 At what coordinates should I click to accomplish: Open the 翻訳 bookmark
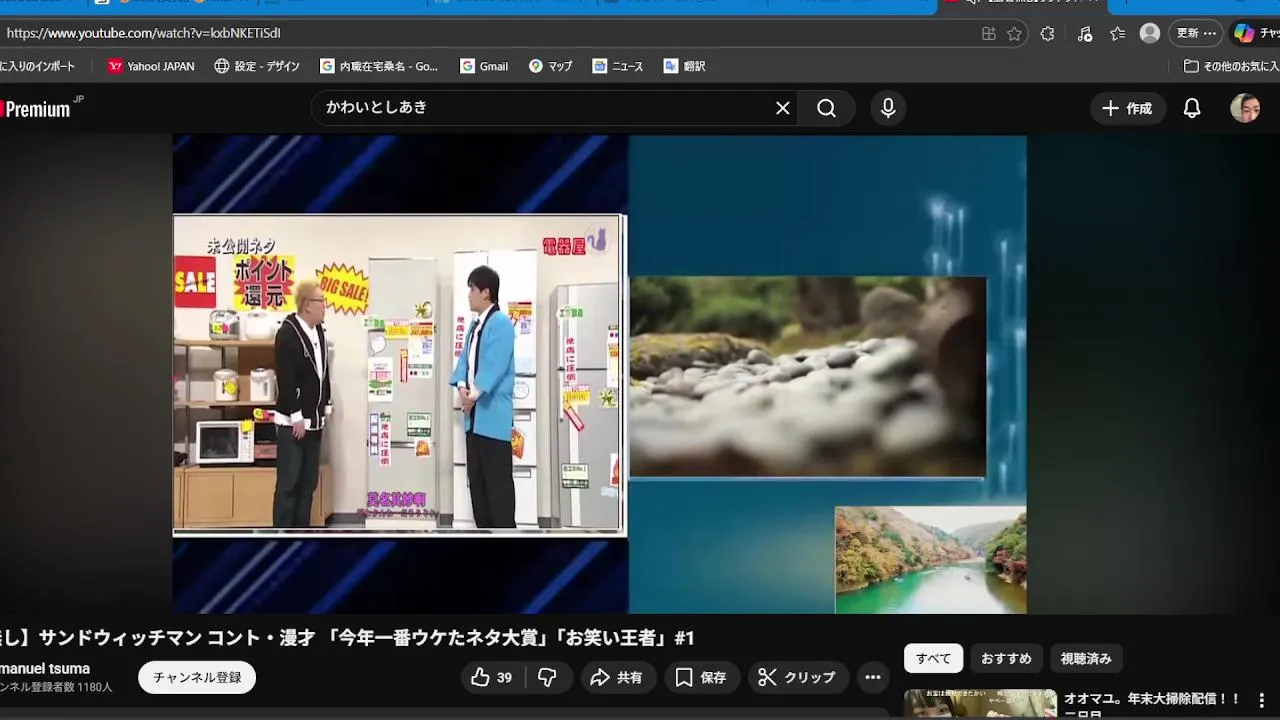pos(685,66)
